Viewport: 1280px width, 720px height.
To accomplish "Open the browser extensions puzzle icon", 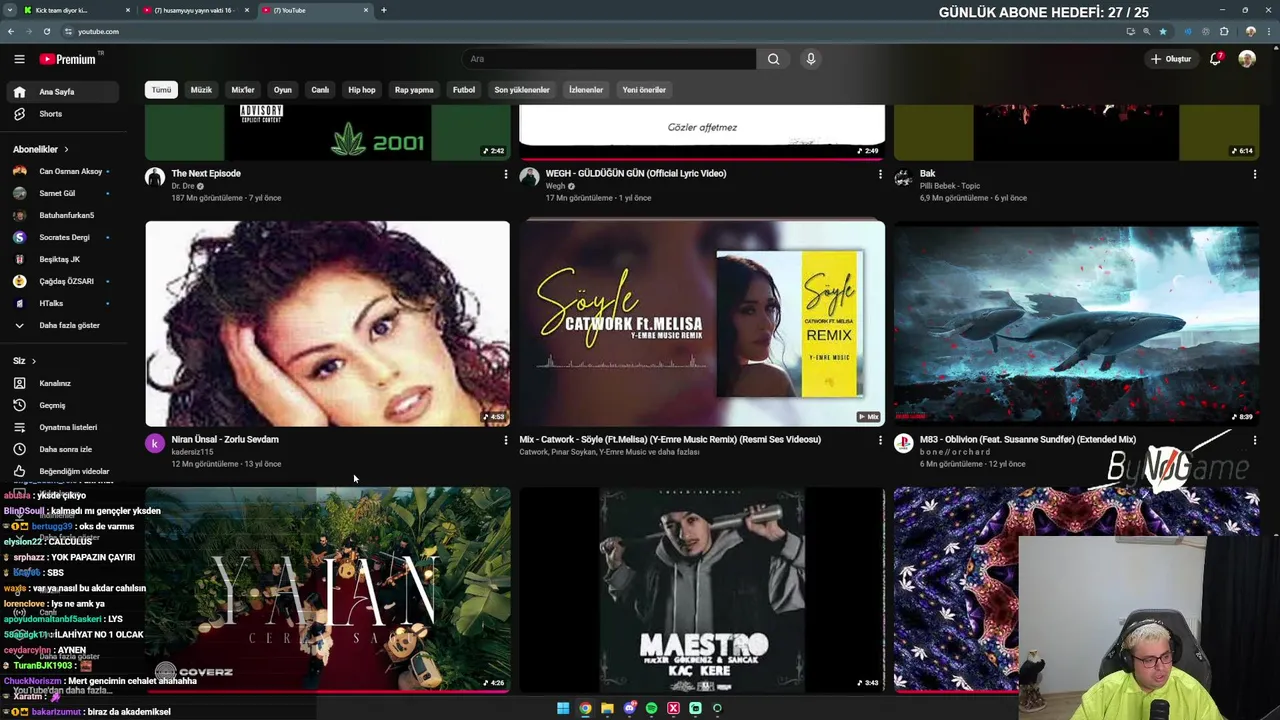I will pyautogui.click(x=1223, y=31).
